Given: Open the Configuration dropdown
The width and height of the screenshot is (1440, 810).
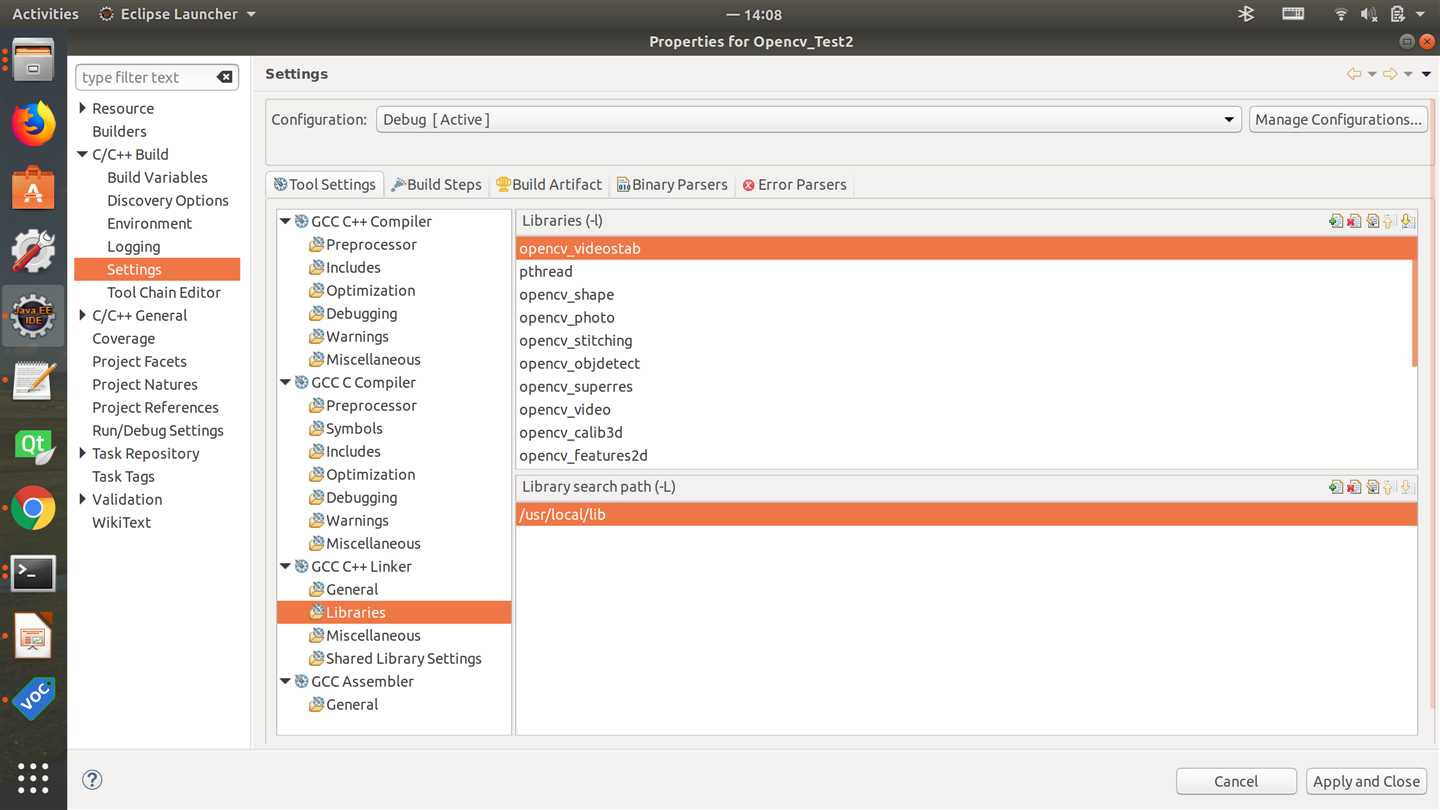Looking at the screenshot, I should (x=809, y=119).
